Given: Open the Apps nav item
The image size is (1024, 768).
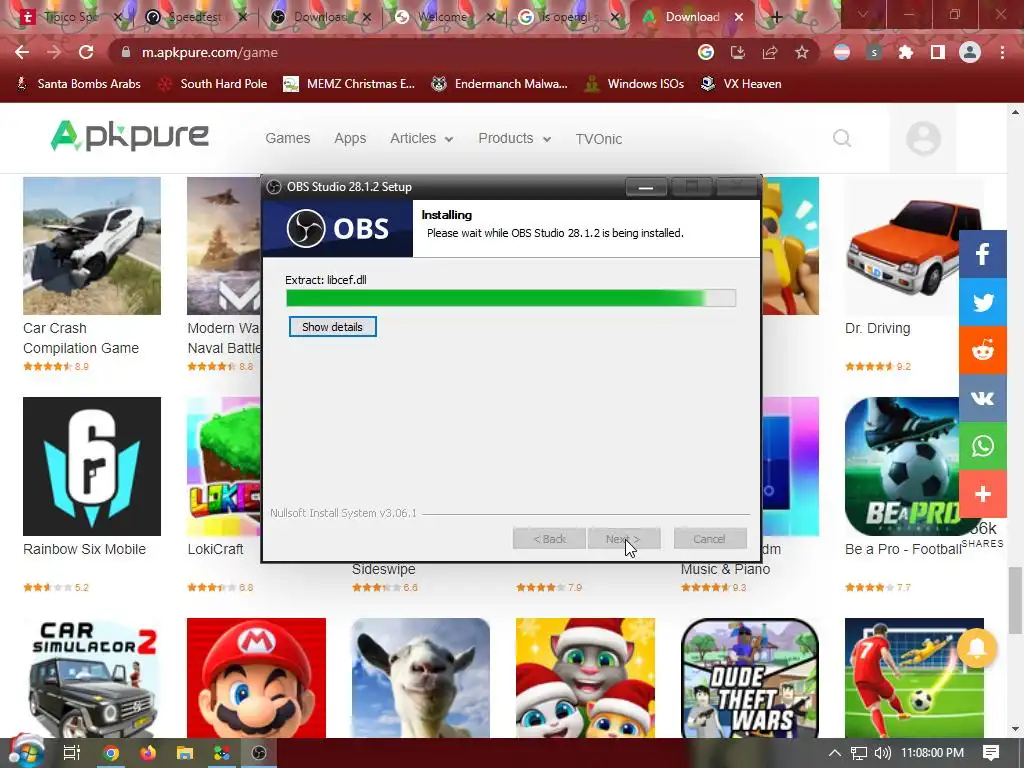Looking at the screenshot, I should 350,138.
